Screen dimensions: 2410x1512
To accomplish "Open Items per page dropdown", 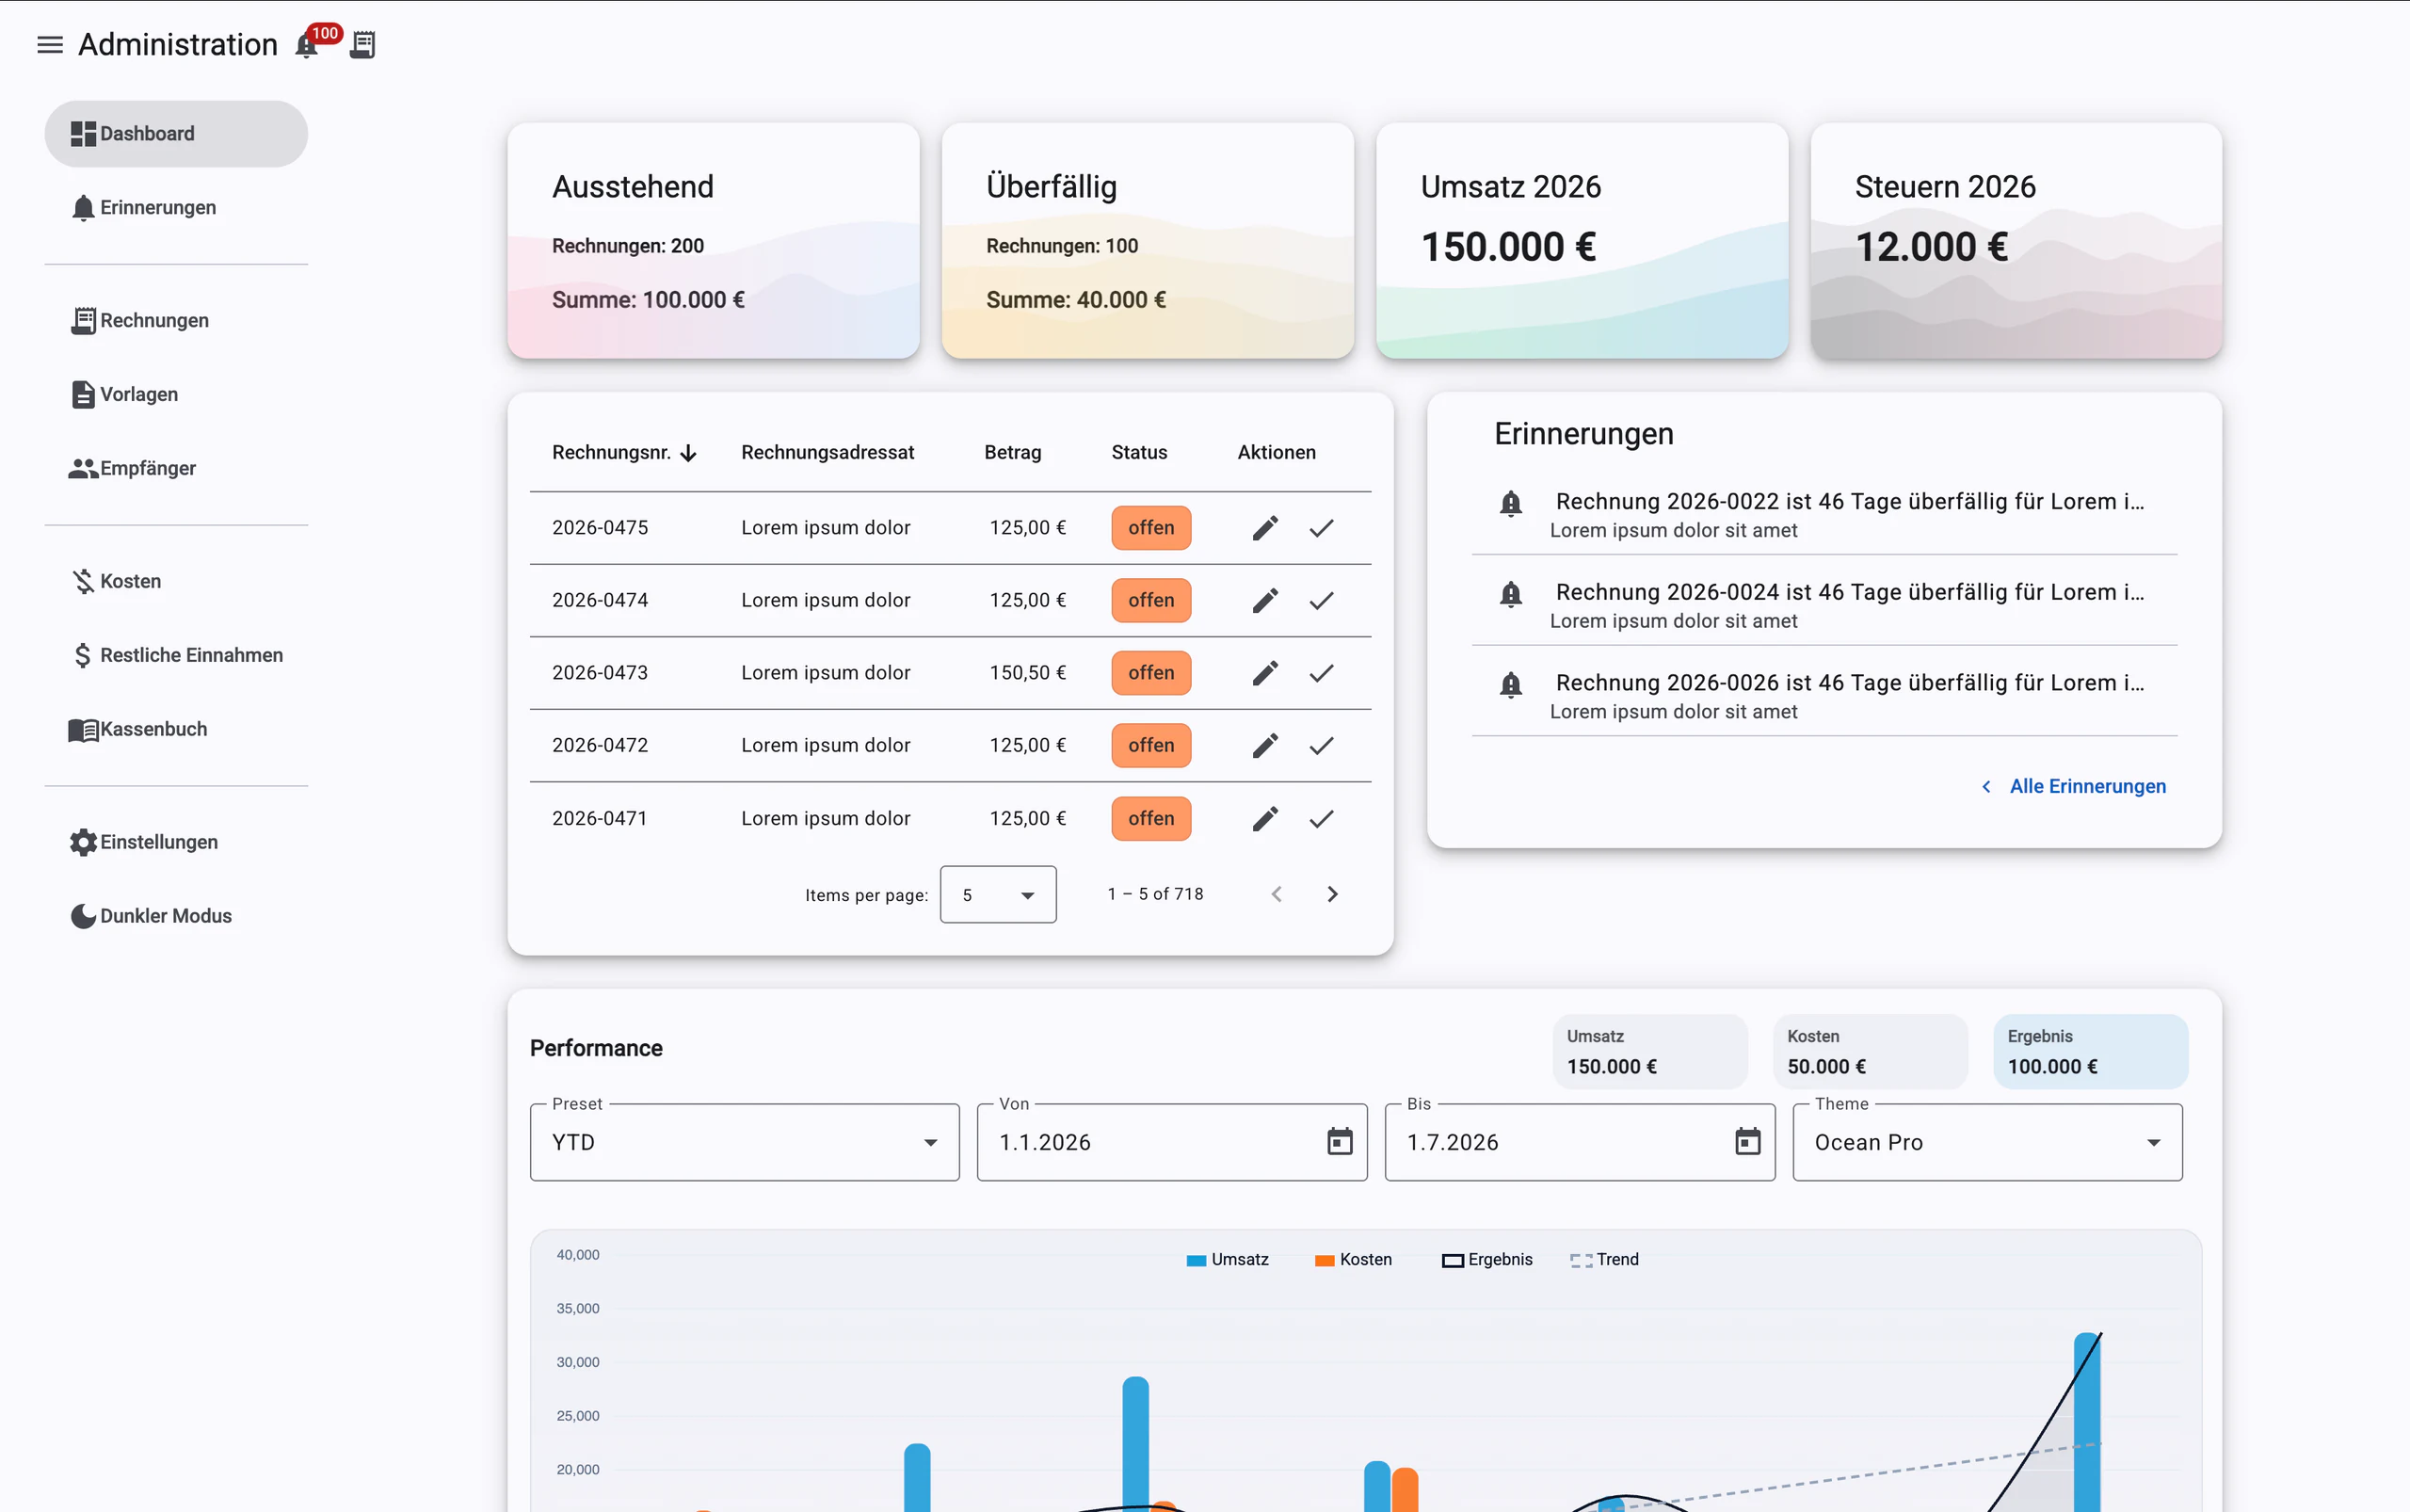I will point(998,895).
